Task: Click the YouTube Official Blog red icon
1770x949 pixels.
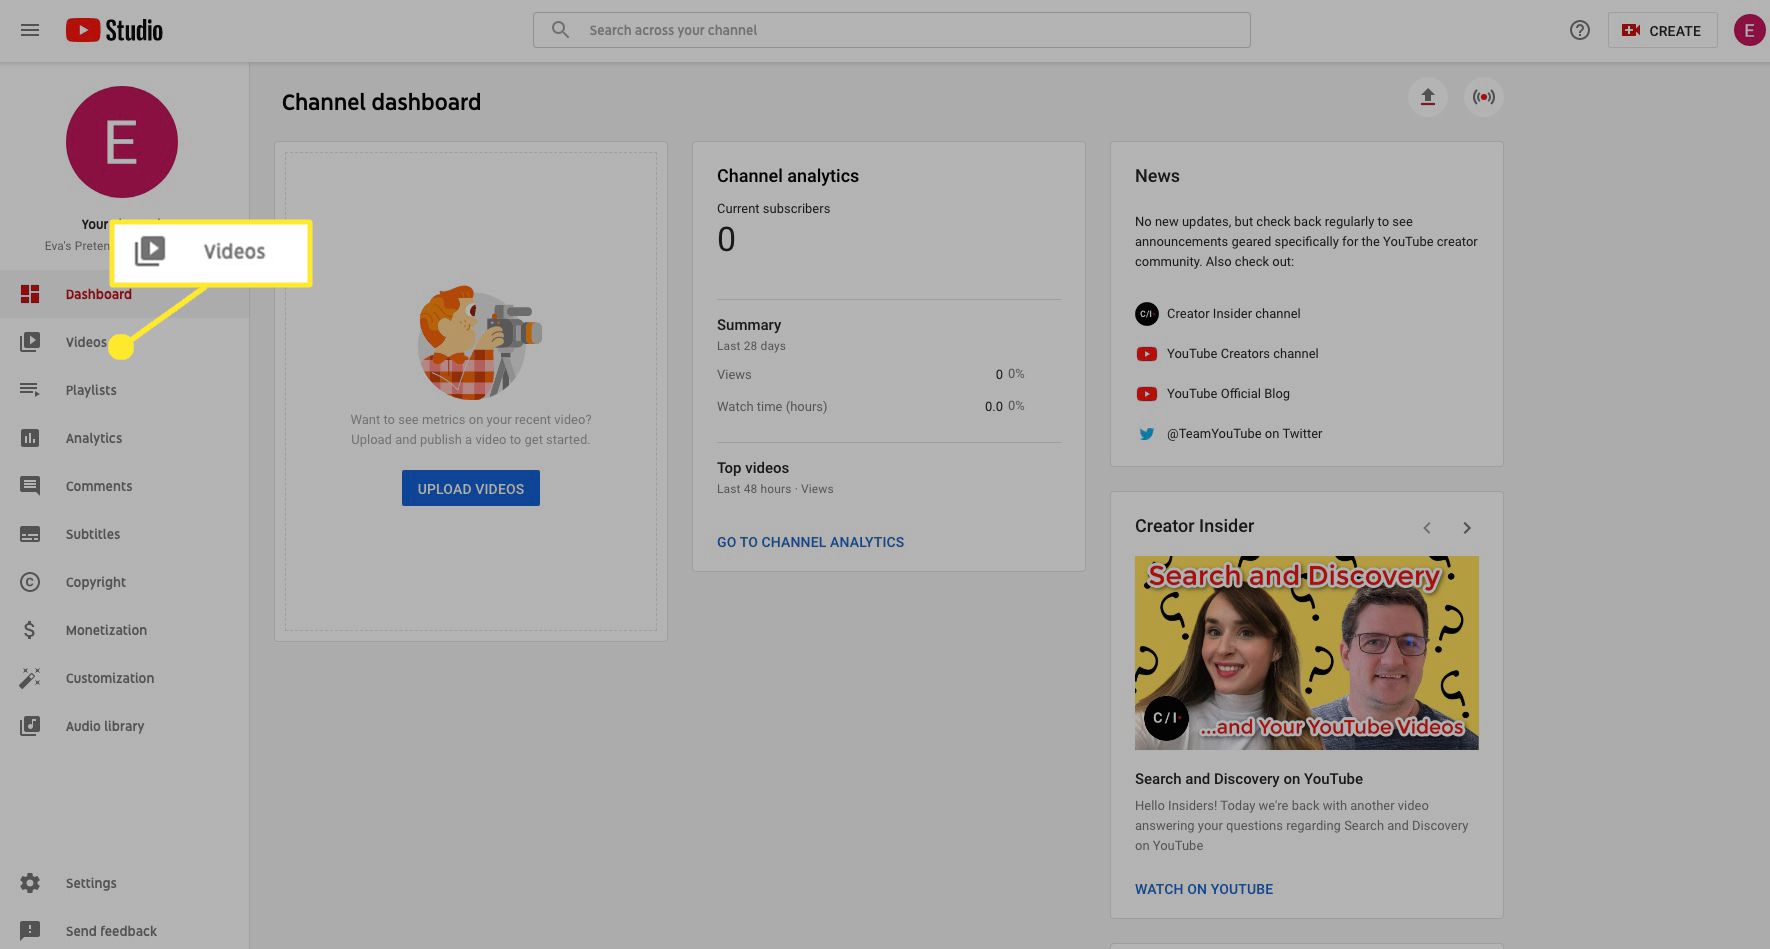Action: tap(1146, 394)
